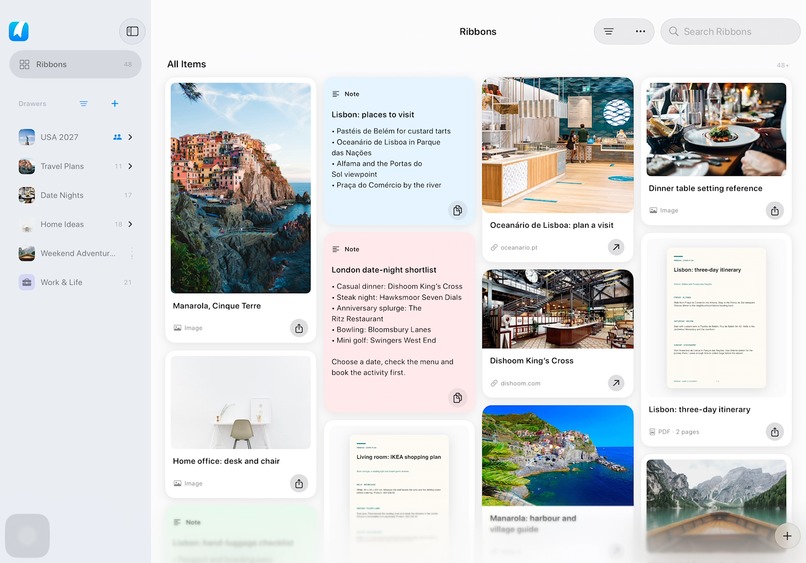Click the Drawers section label
806x563 pixels.
(x=32, y=104)
